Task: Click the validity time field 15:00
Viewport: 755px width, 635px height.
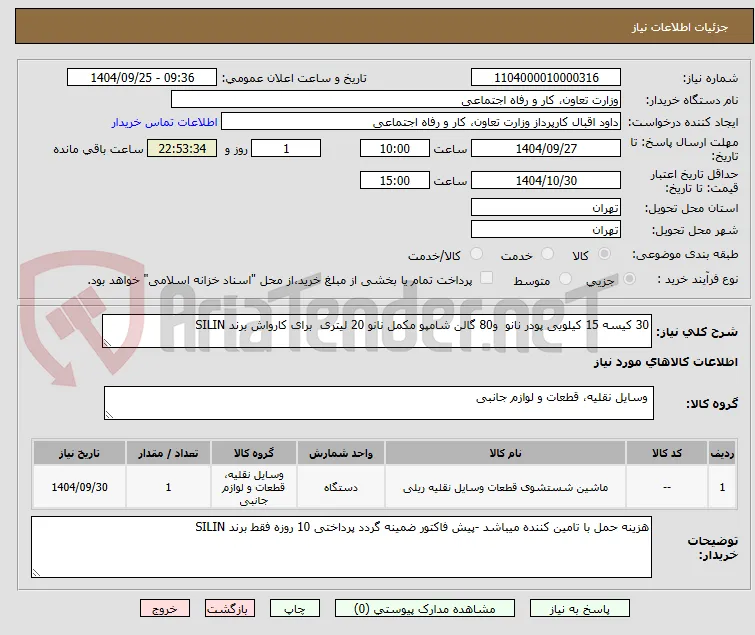Action: (395, 181)
